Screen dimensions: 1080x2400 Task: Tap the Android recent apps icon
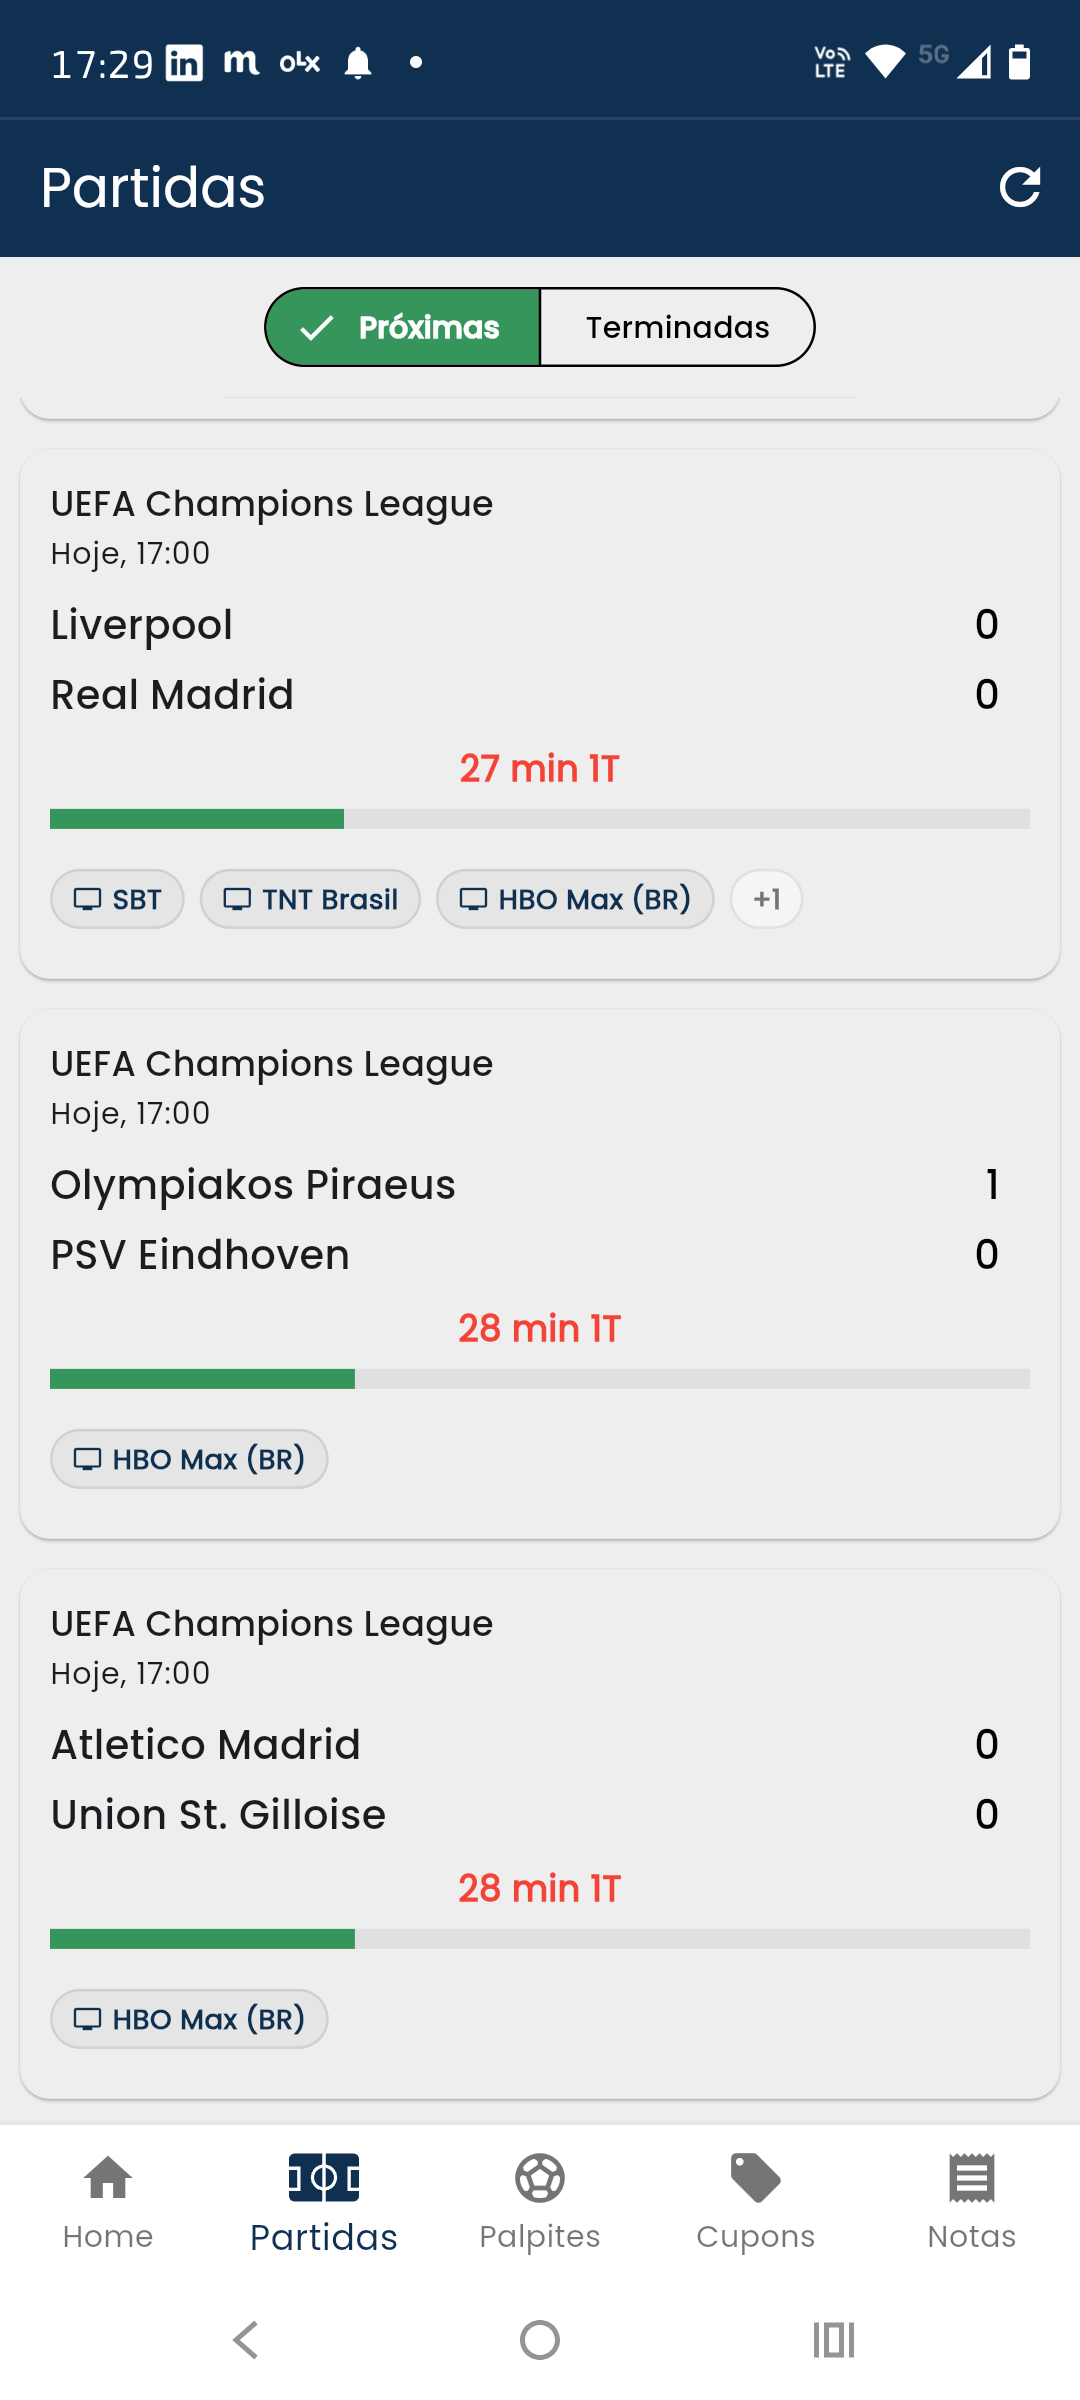[833, 2340]
